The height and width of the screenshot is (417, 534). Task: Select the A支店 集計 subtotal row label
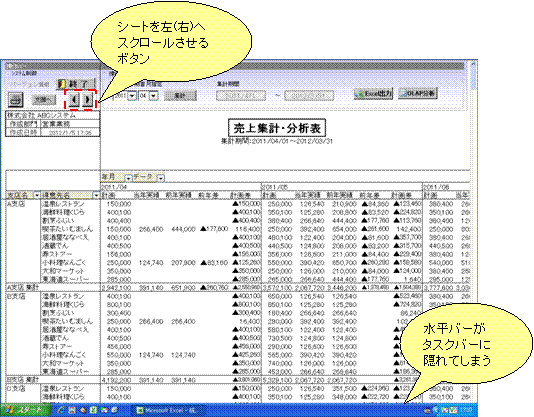tap(23, 288)
